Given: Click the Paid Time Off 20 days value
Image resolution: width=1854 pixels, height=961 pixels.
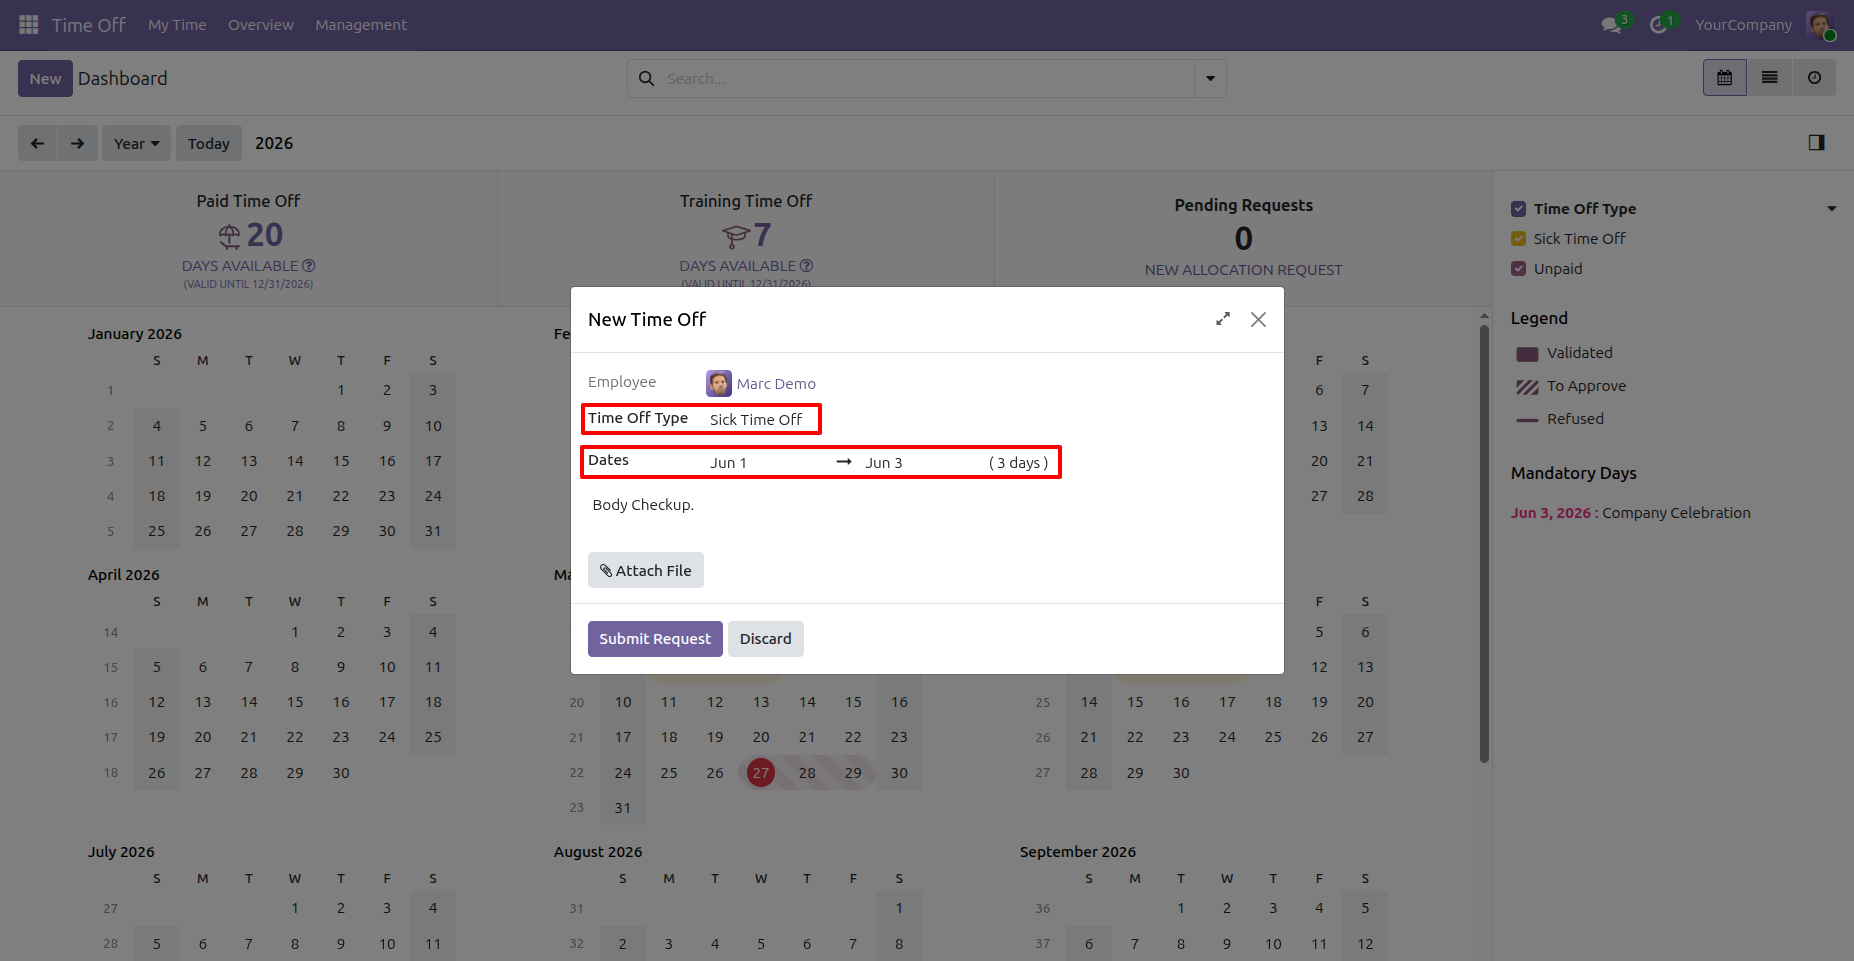Looking at the screenshot, I should [265, 235].
